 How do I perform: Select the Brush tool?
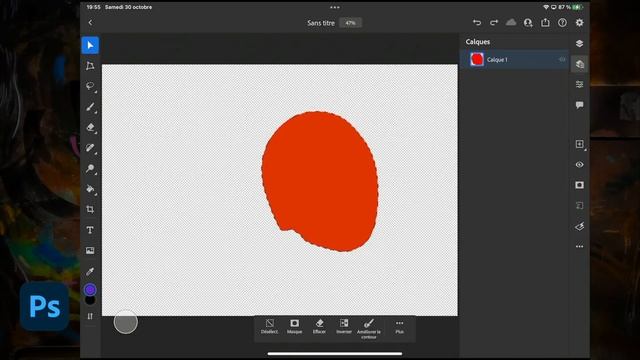pyautogui.click(x=90, y=107)
